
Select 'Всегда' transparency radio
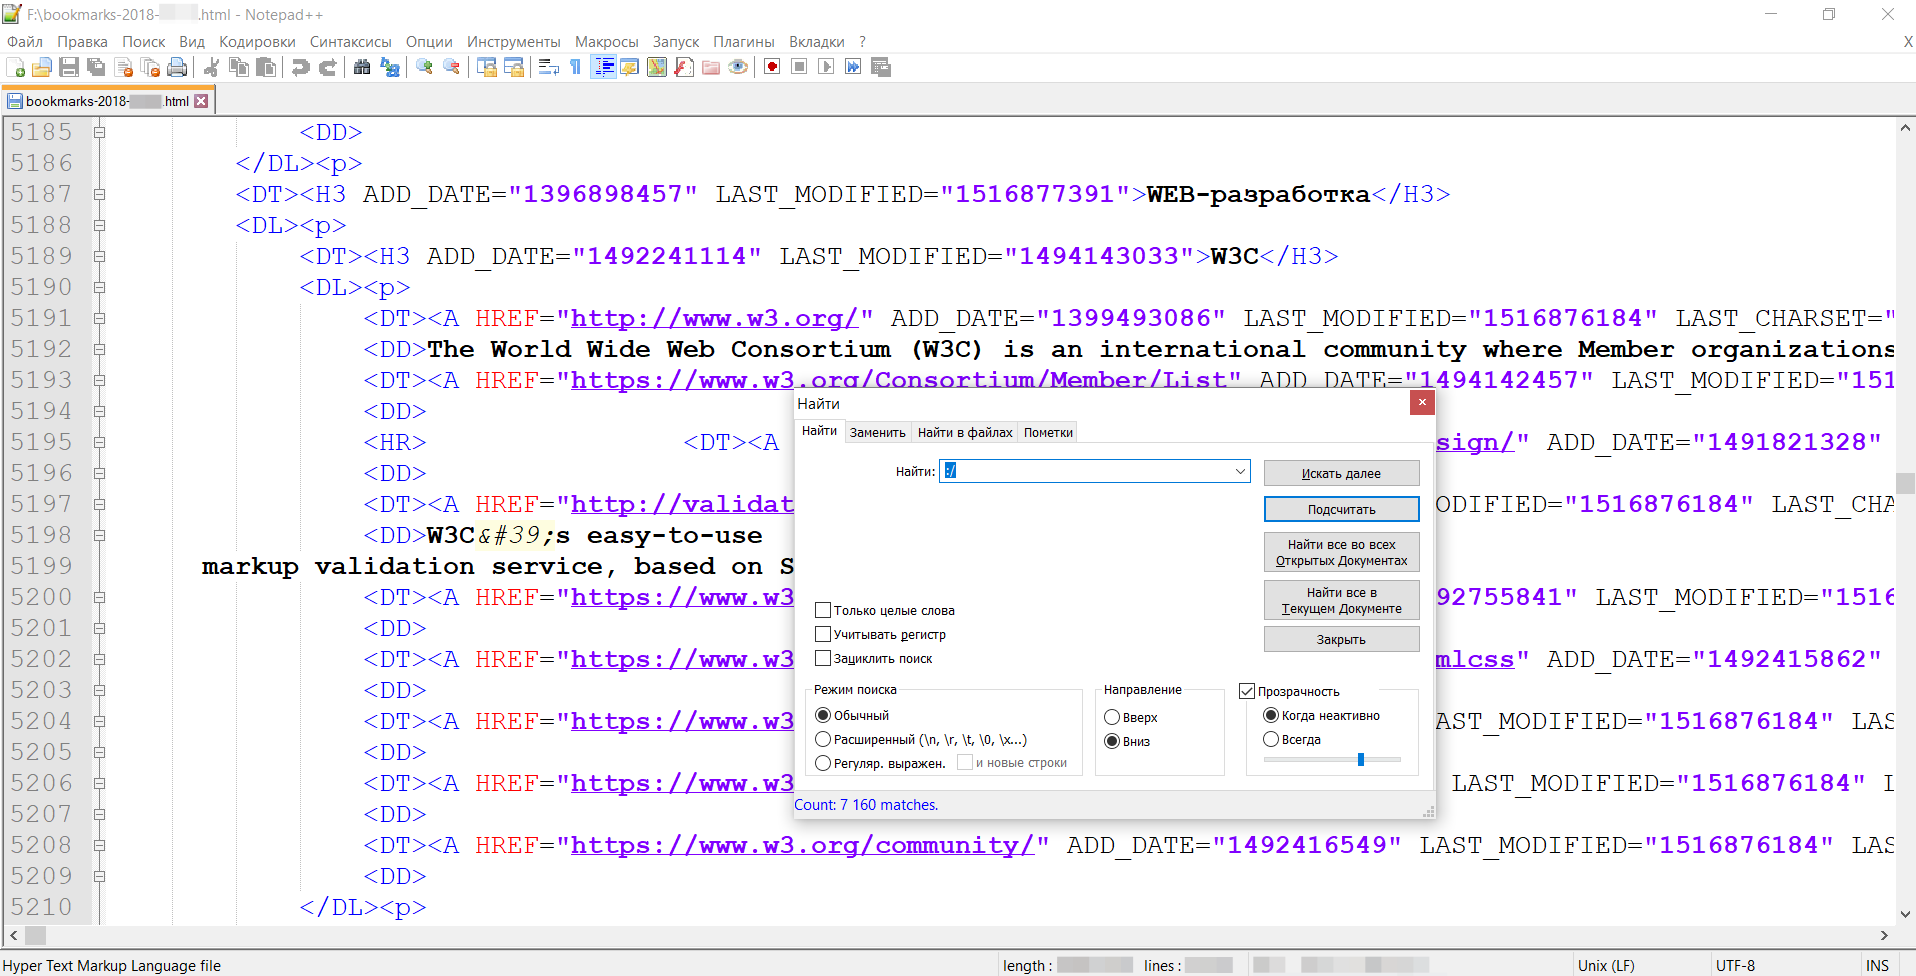pos(1271,739)
